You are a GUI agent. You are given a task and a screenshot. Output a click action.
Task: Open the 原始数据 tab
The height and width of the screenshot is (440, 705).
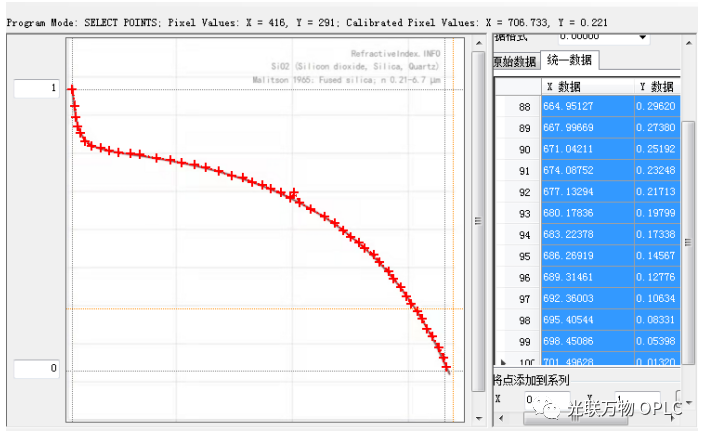pyautogui.click(x=515, y=61)
